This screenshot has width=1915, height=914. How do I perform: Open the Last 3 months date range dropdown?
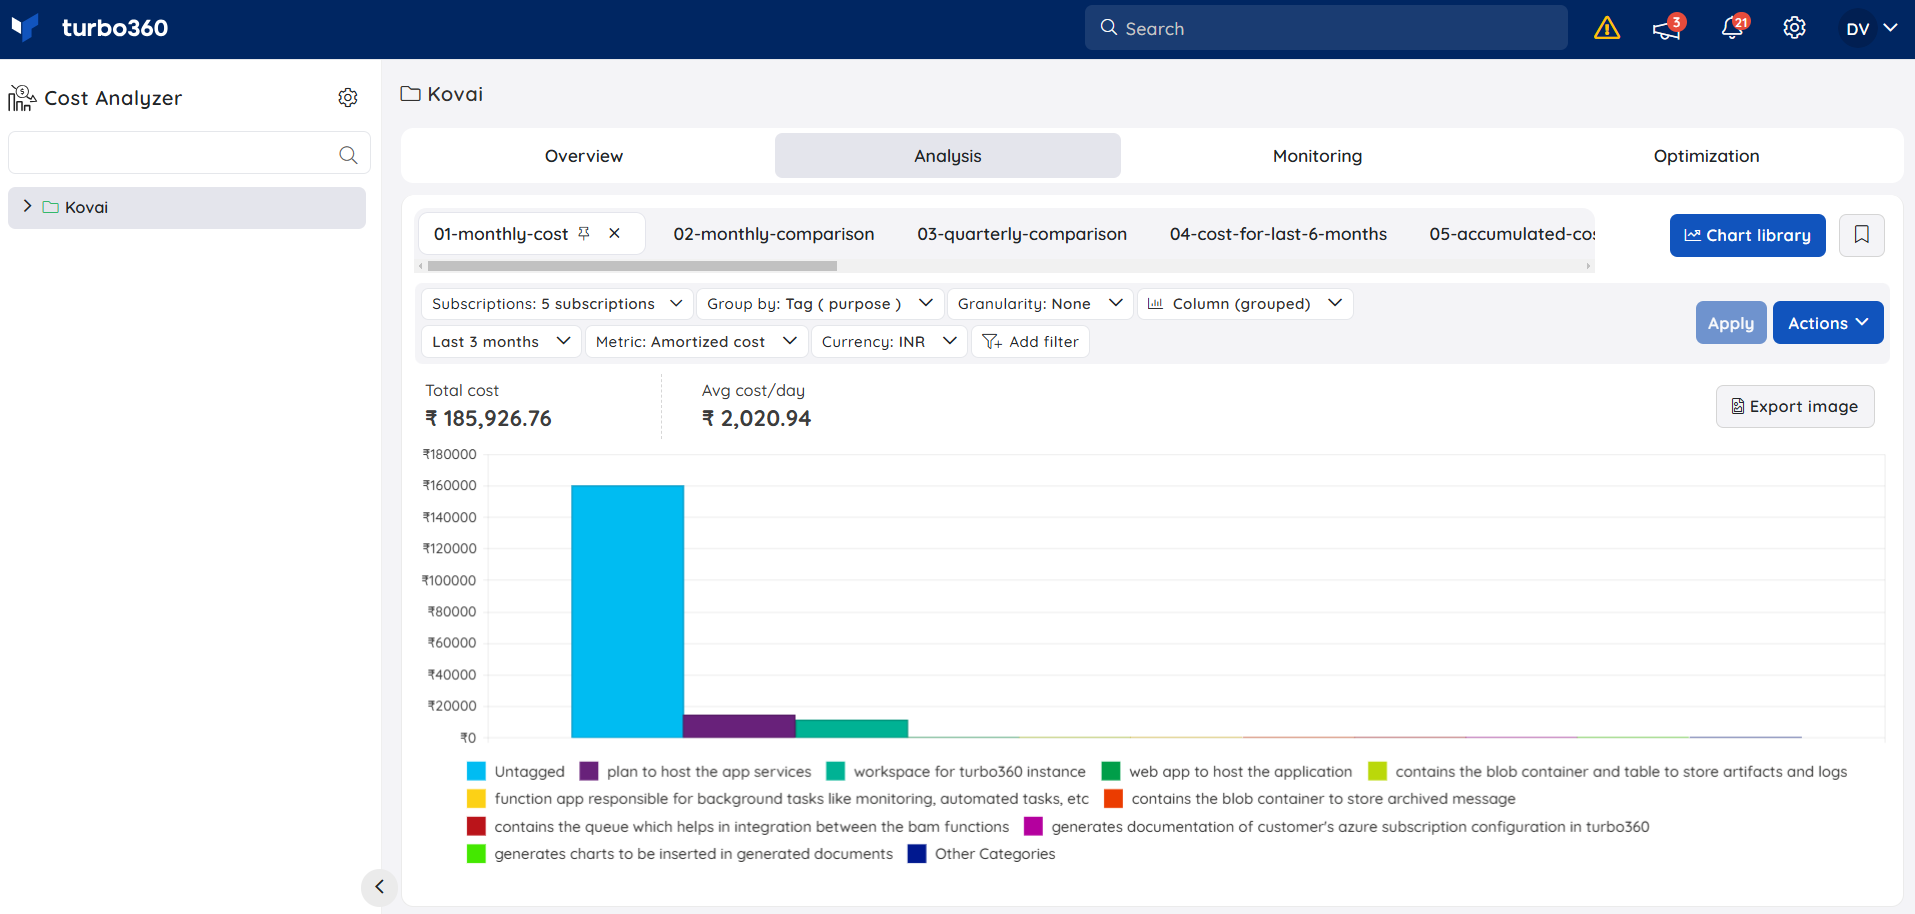501,342
